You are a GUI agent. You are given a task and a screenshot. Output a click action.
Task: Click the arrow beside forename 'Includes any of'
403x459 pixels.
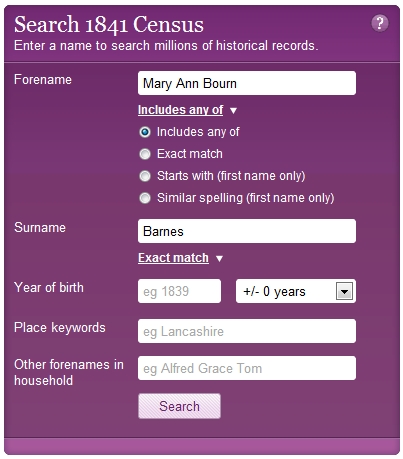tap(233, 111)
